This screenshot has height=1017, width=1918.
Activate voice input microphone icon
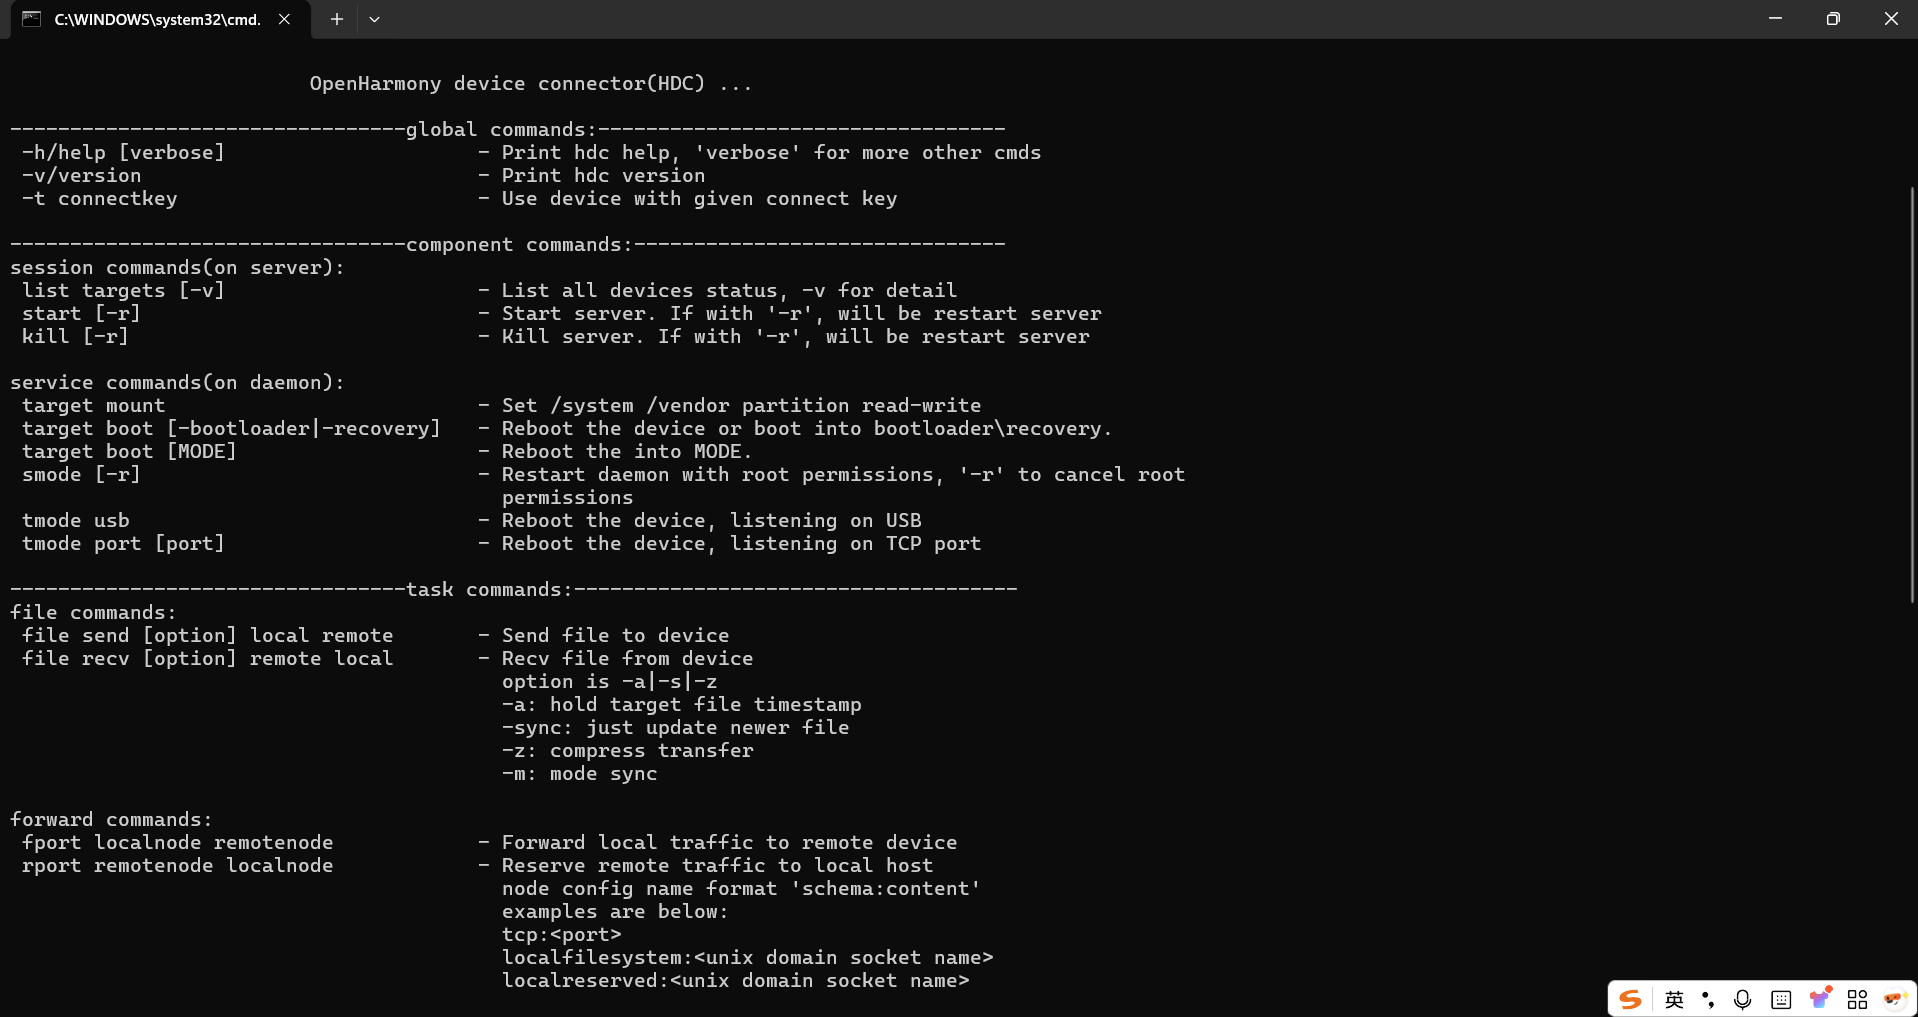coord(1743,999)
